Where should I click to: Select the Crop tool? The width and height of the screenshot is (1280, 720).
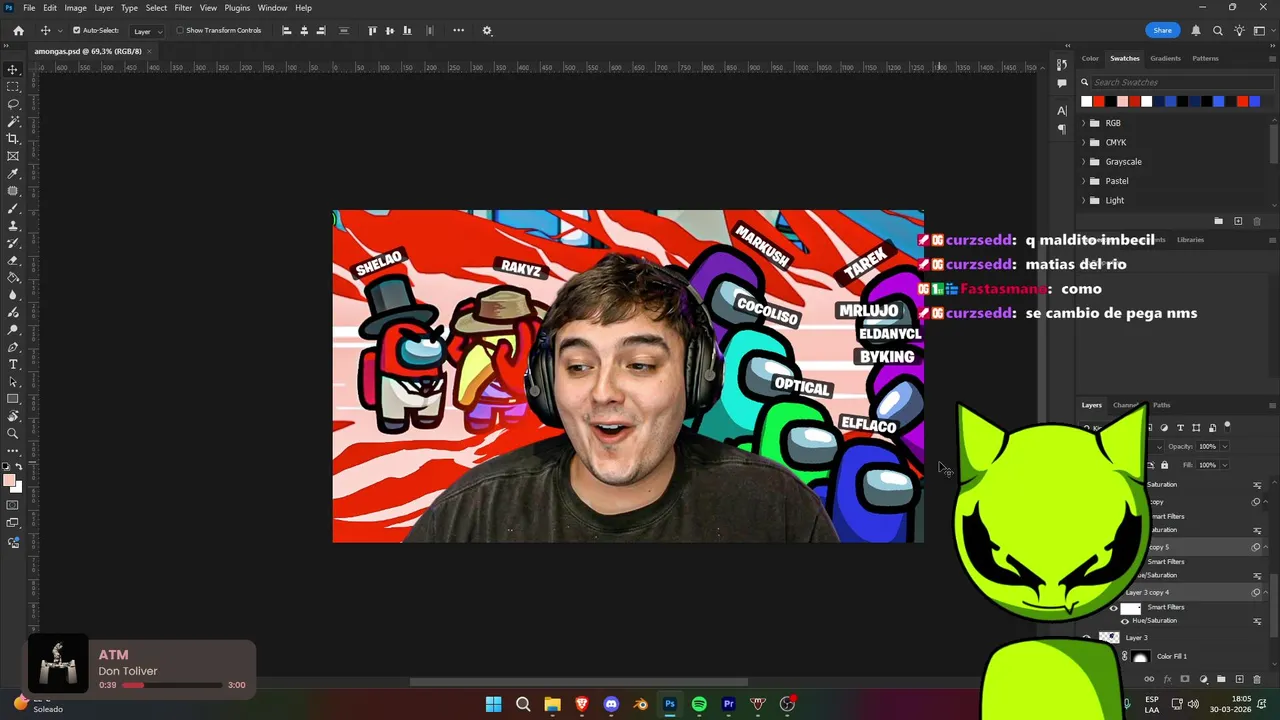pos(13,139)
